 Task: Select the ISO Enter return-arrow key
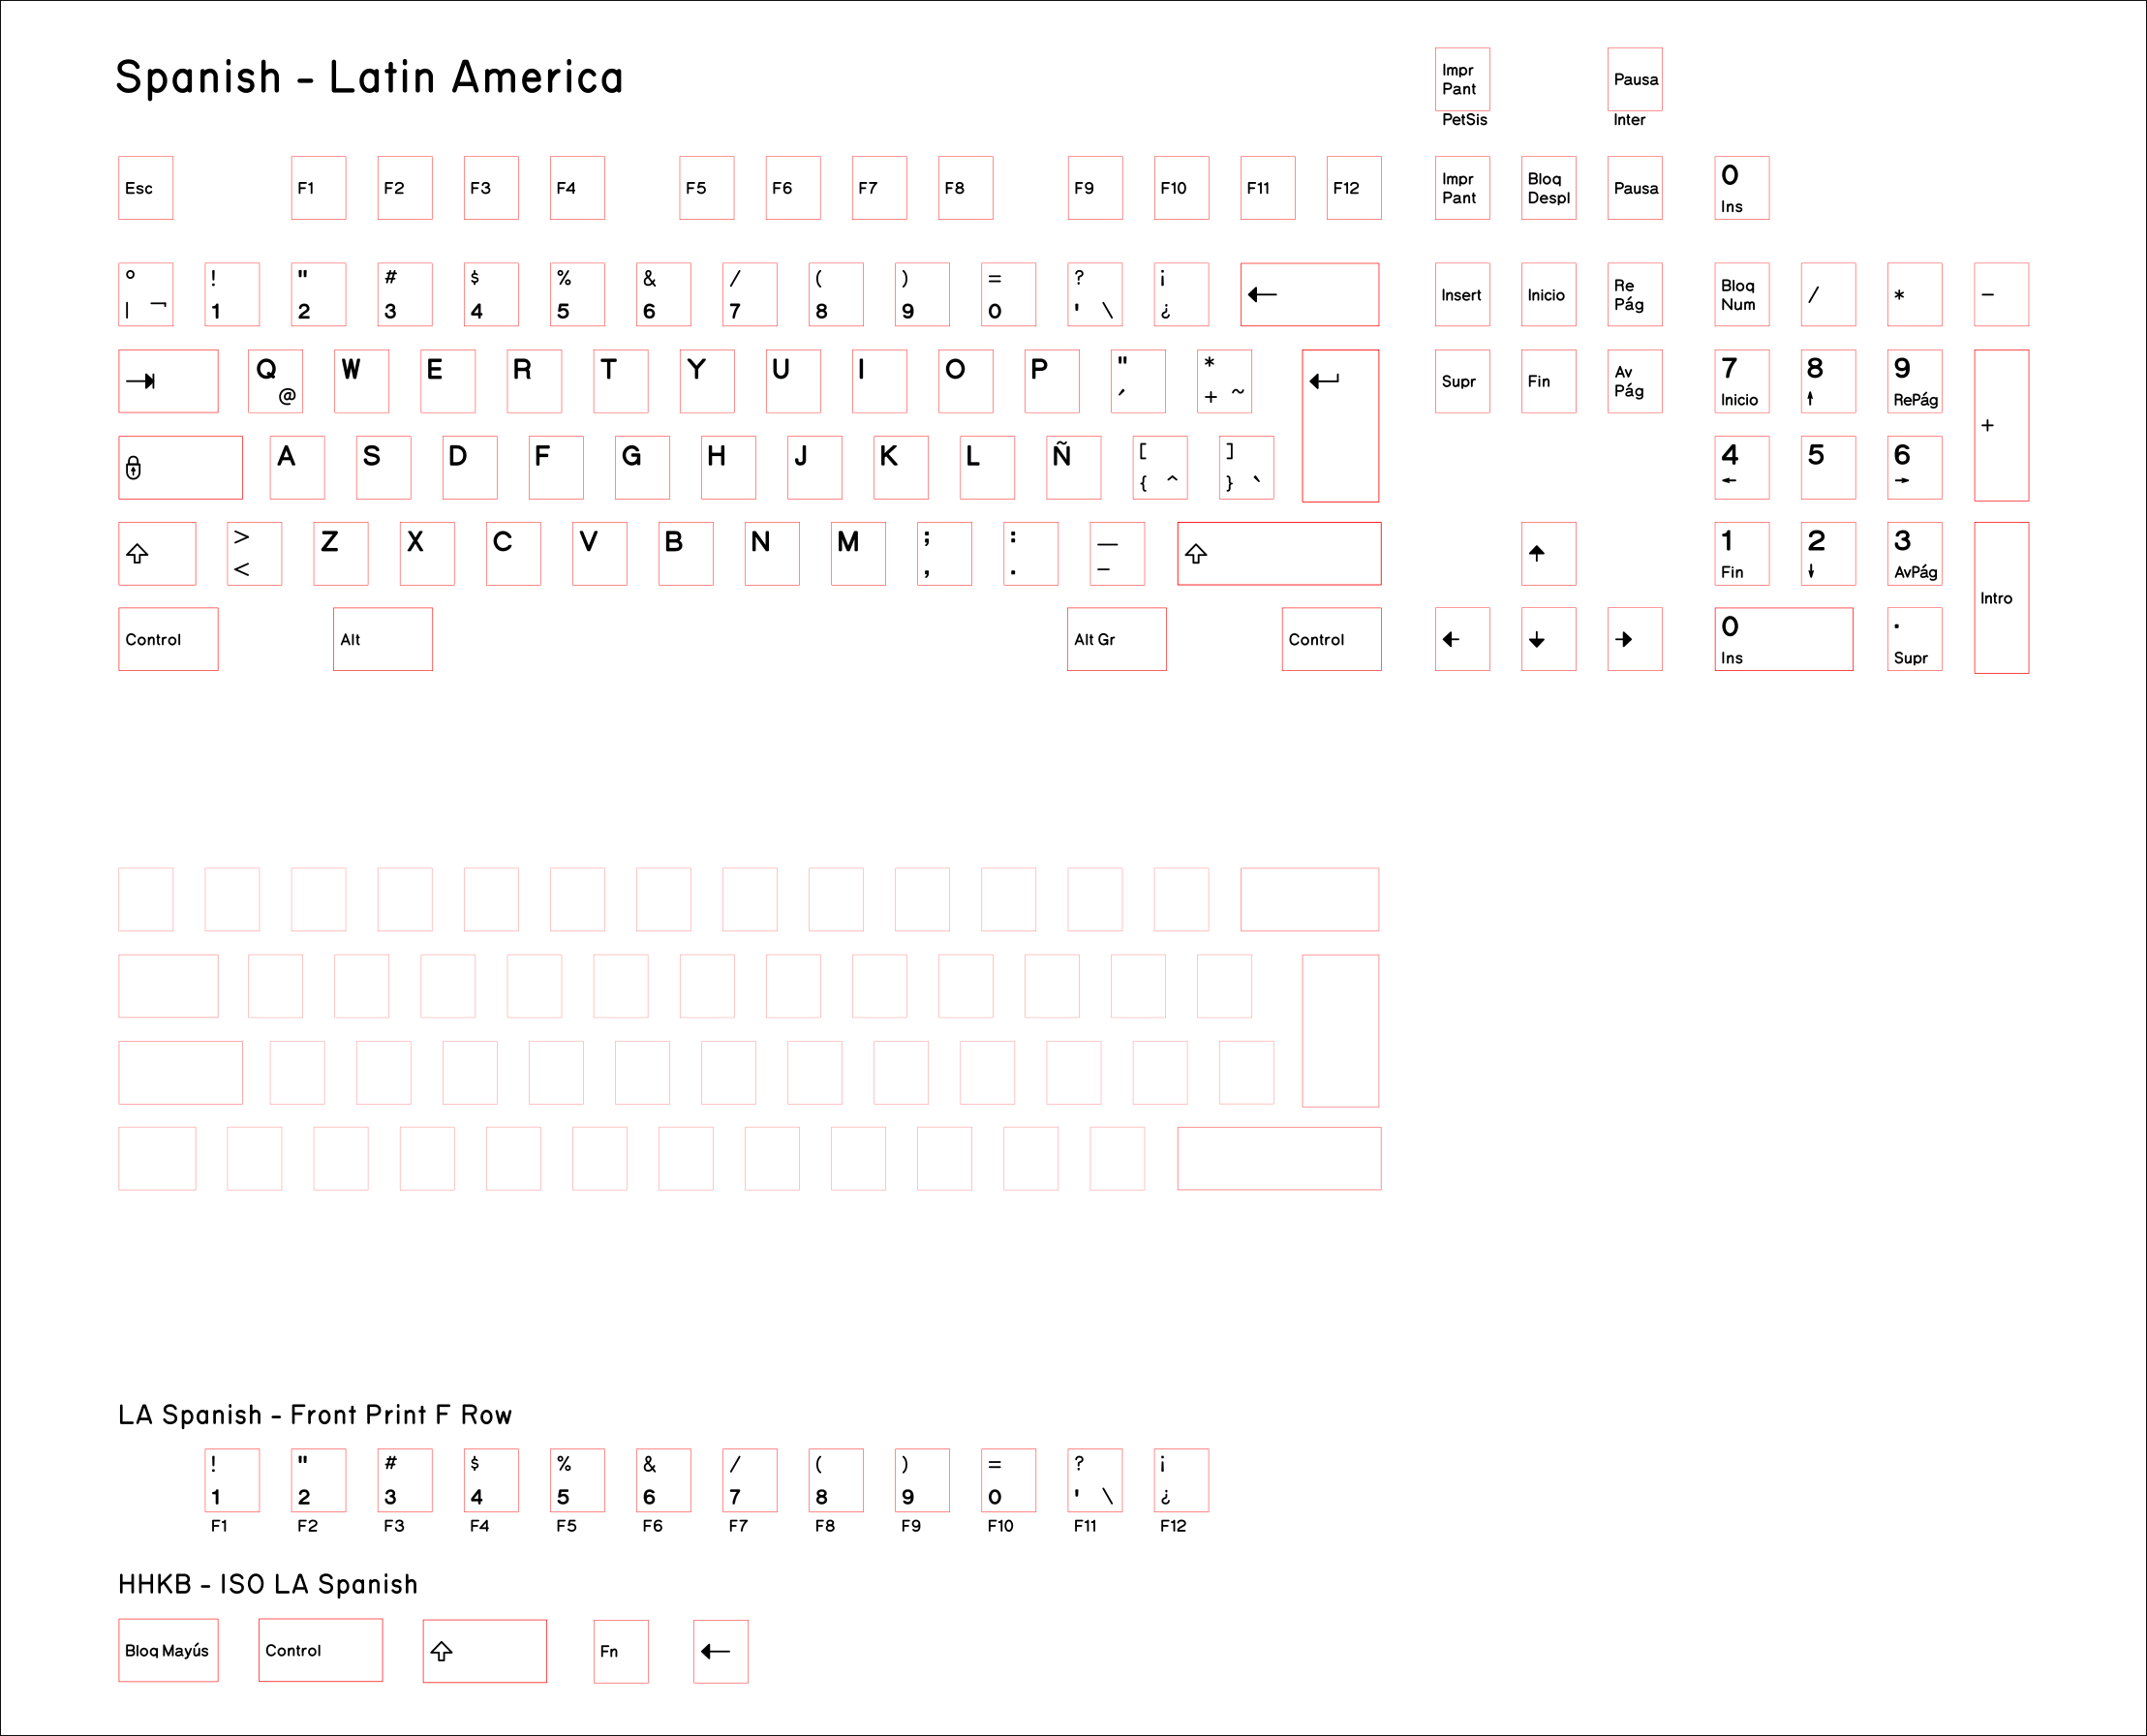(1340, 427)
